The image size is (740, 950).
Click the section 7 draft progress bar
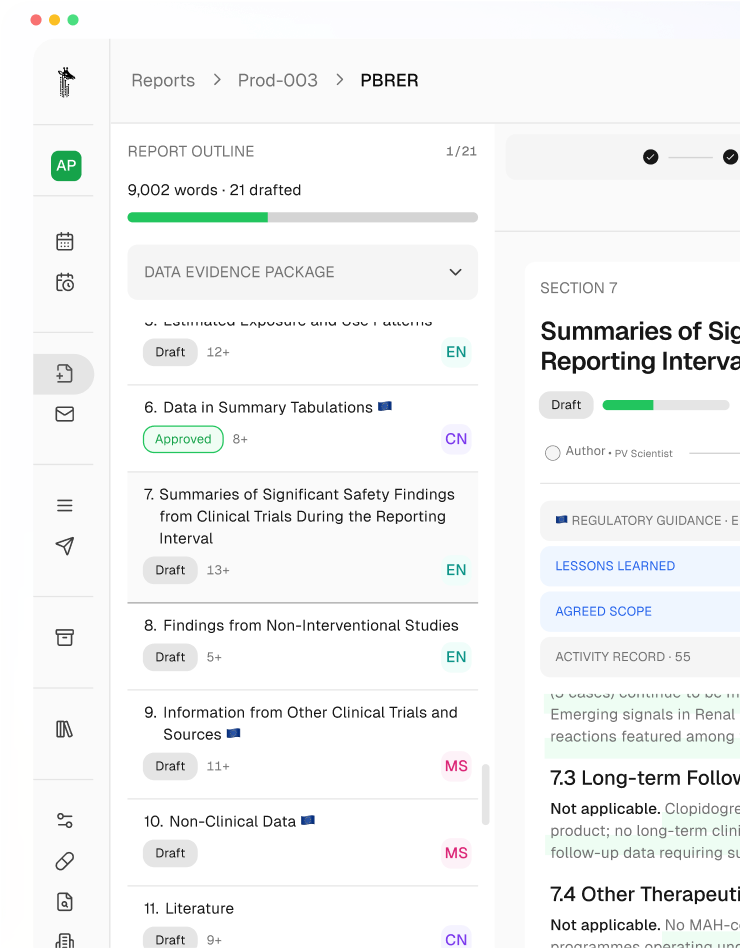point(665,405)
